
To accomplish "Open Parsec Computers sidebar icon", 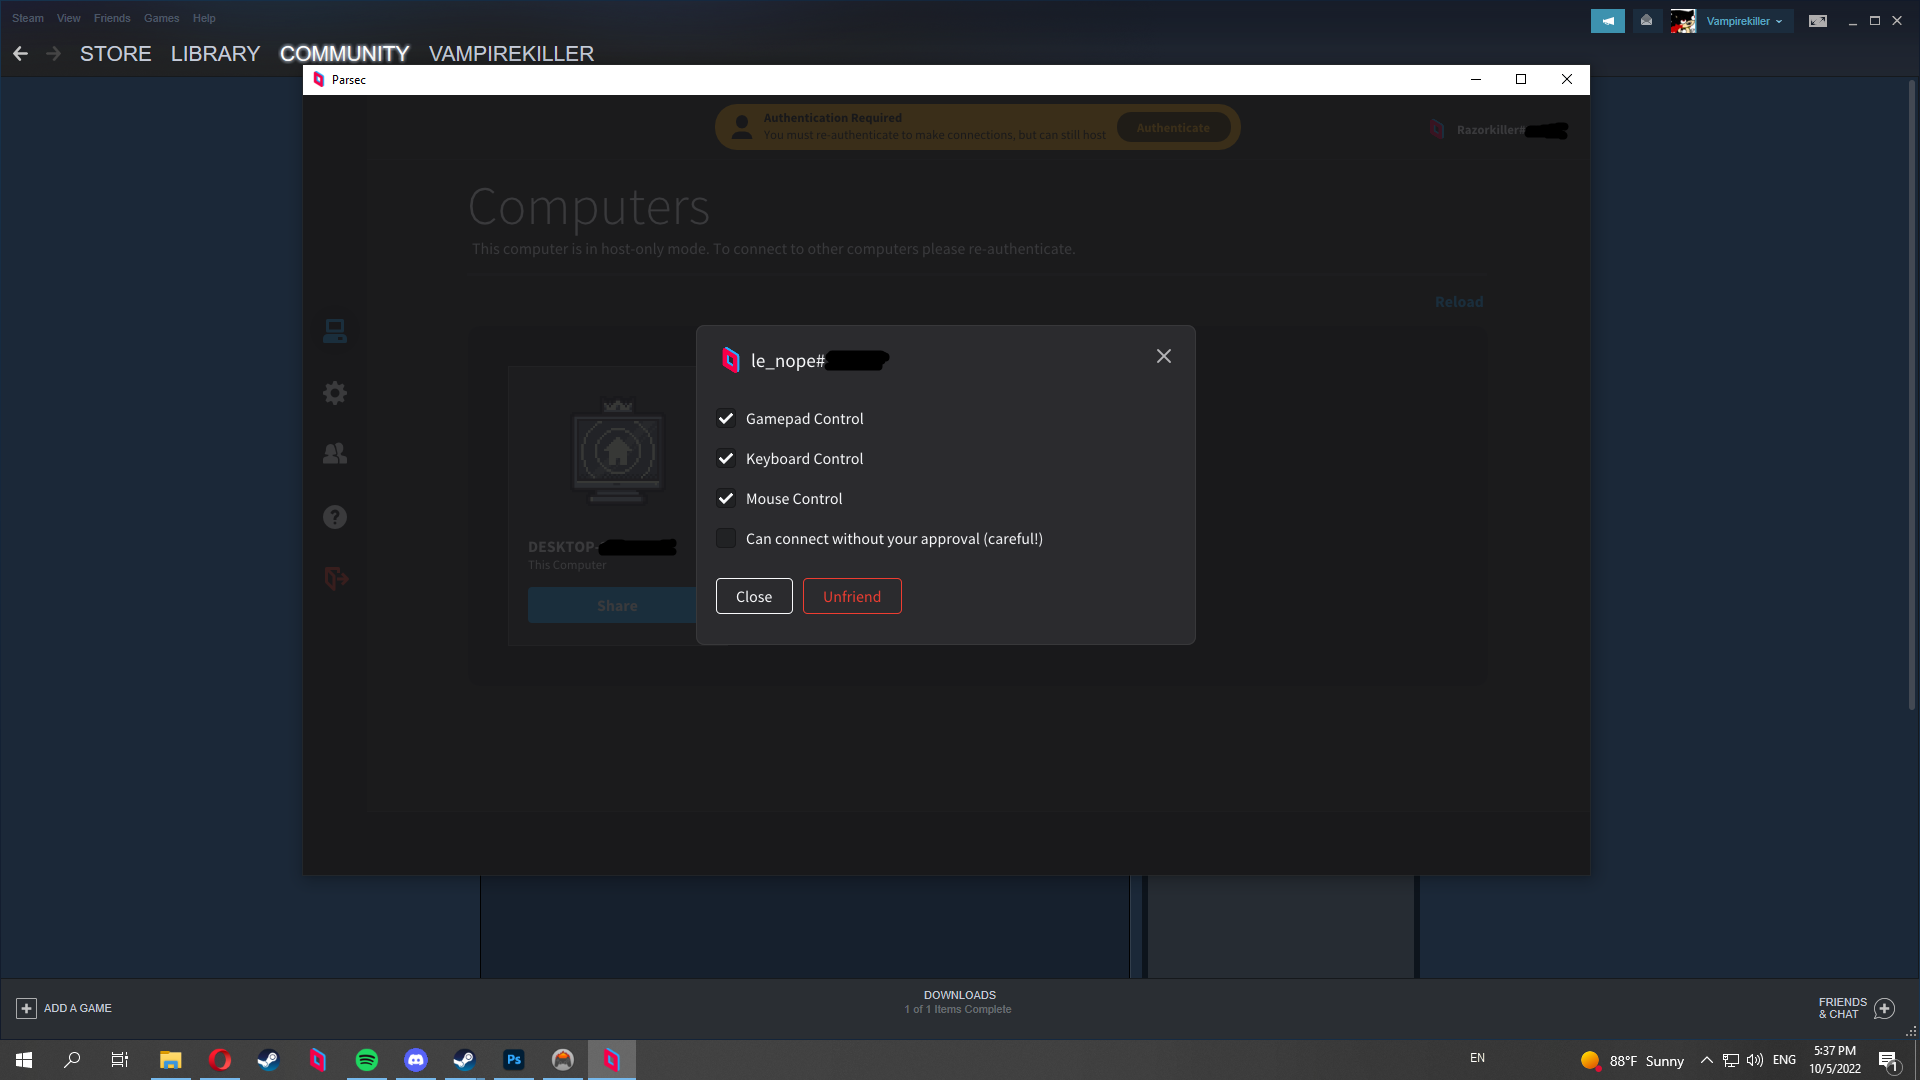I will click(335, 331).
